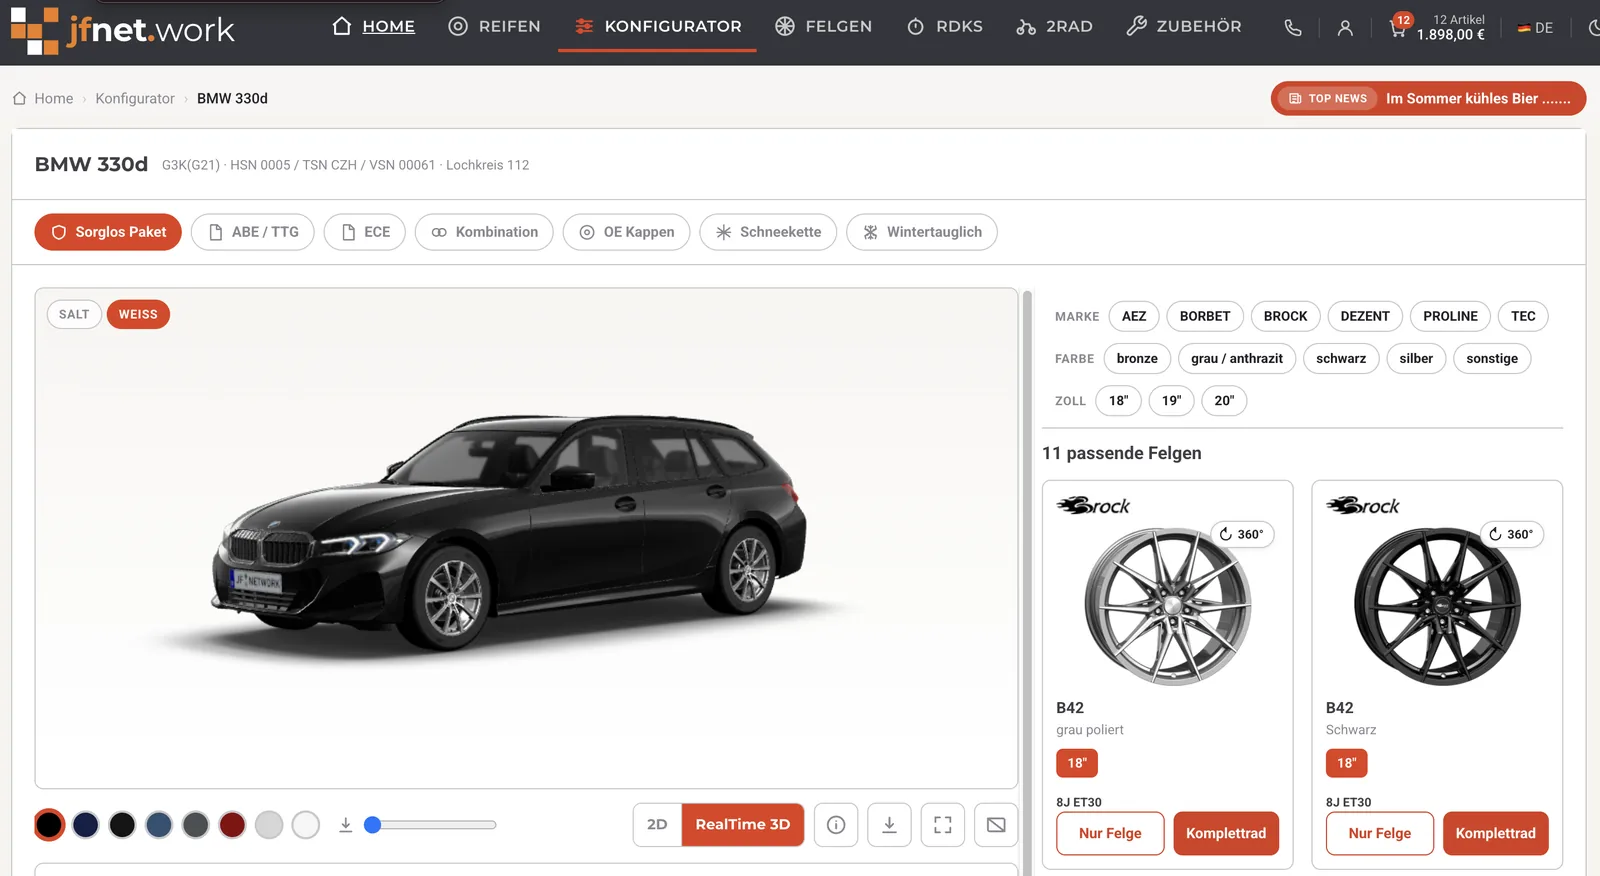Filter wheels by grau / anthrazit

coord(1237,358)
